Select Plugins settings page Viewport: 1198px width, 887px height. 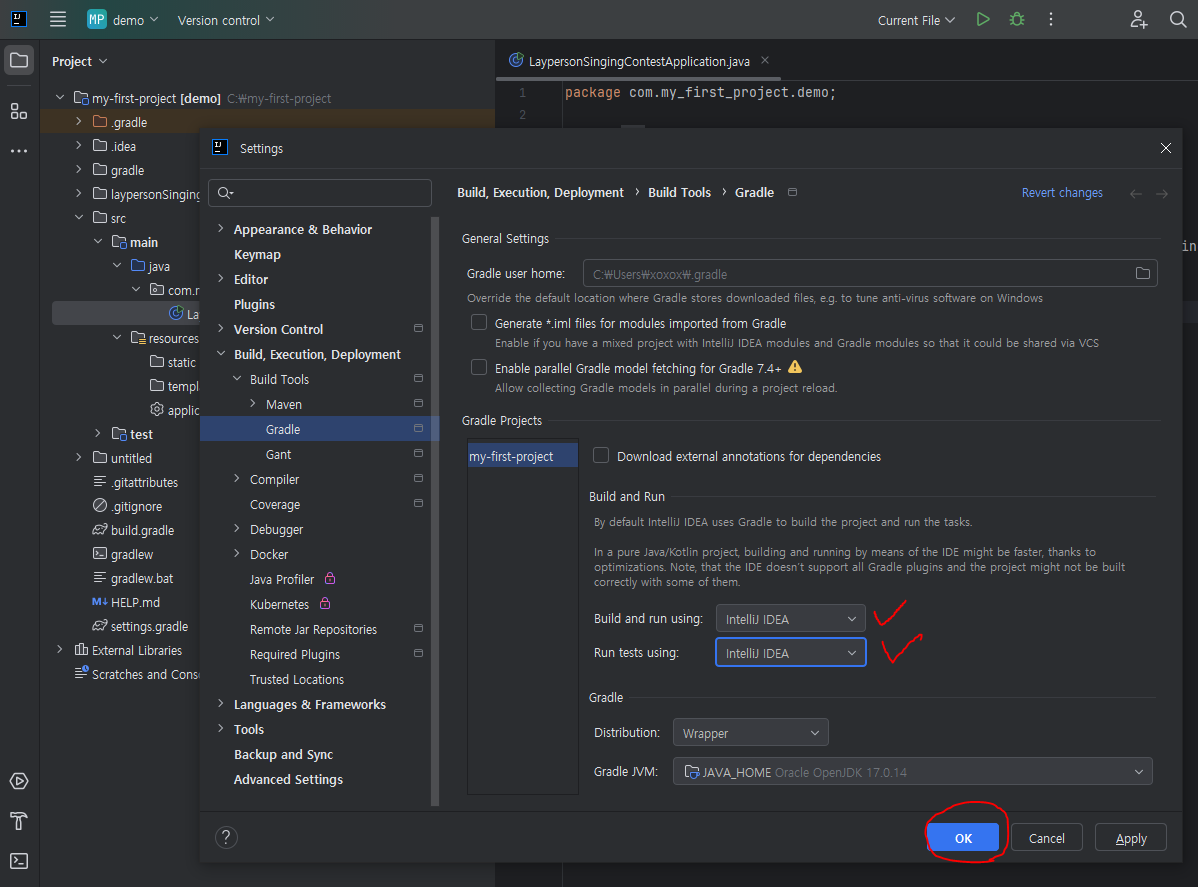click(254, 304)
